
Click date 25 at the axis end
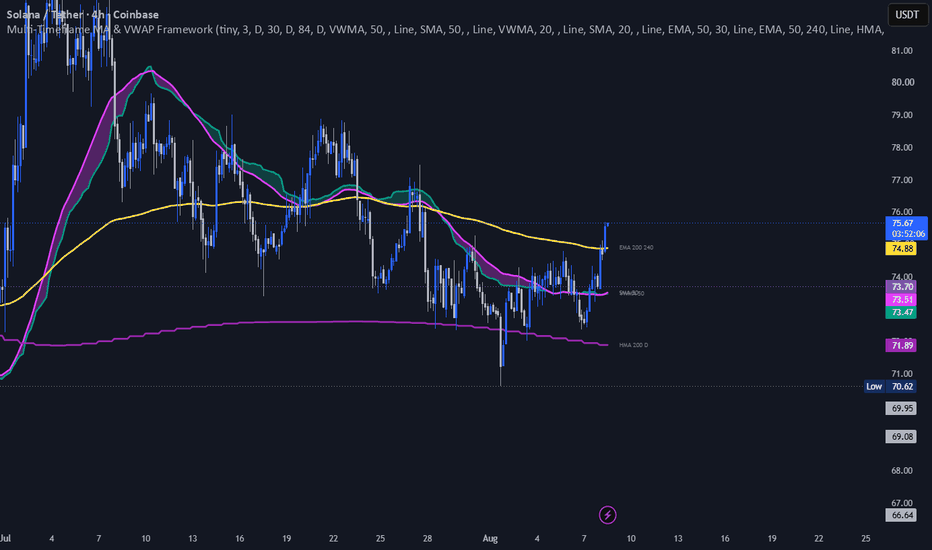[x=865, y=539]
